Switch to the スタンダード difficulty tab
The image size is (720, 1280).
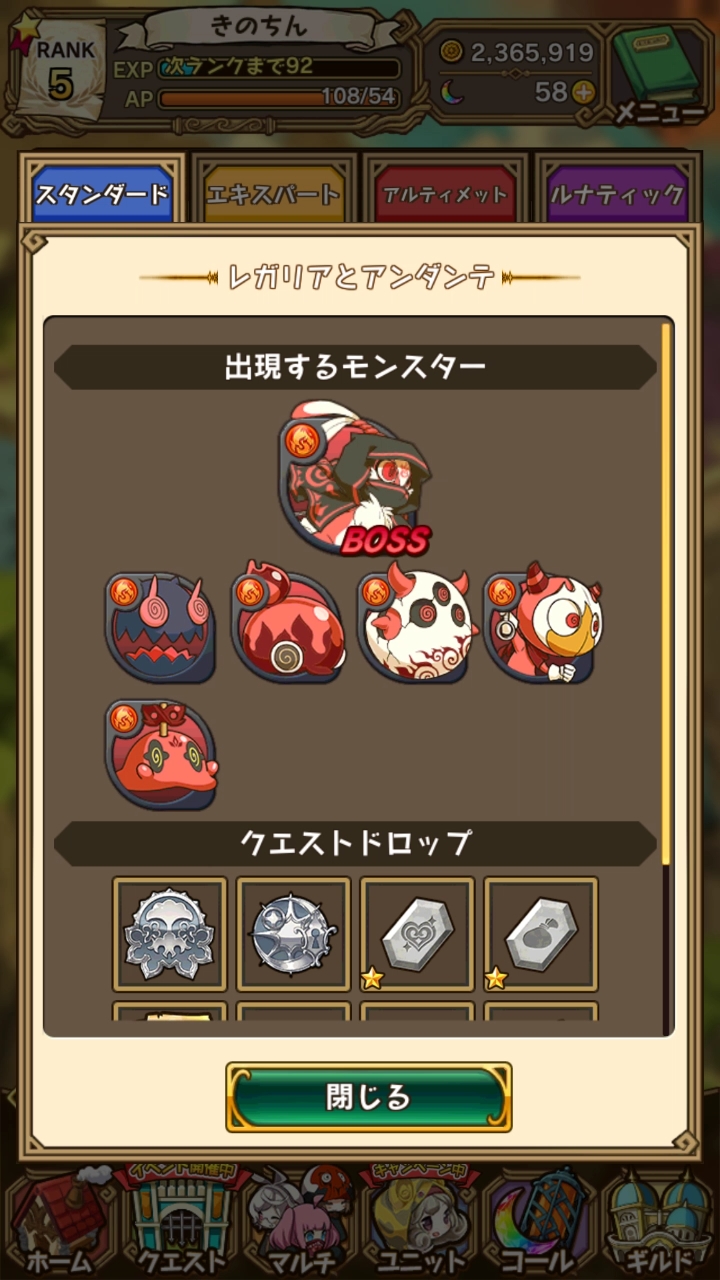point(102,192)
